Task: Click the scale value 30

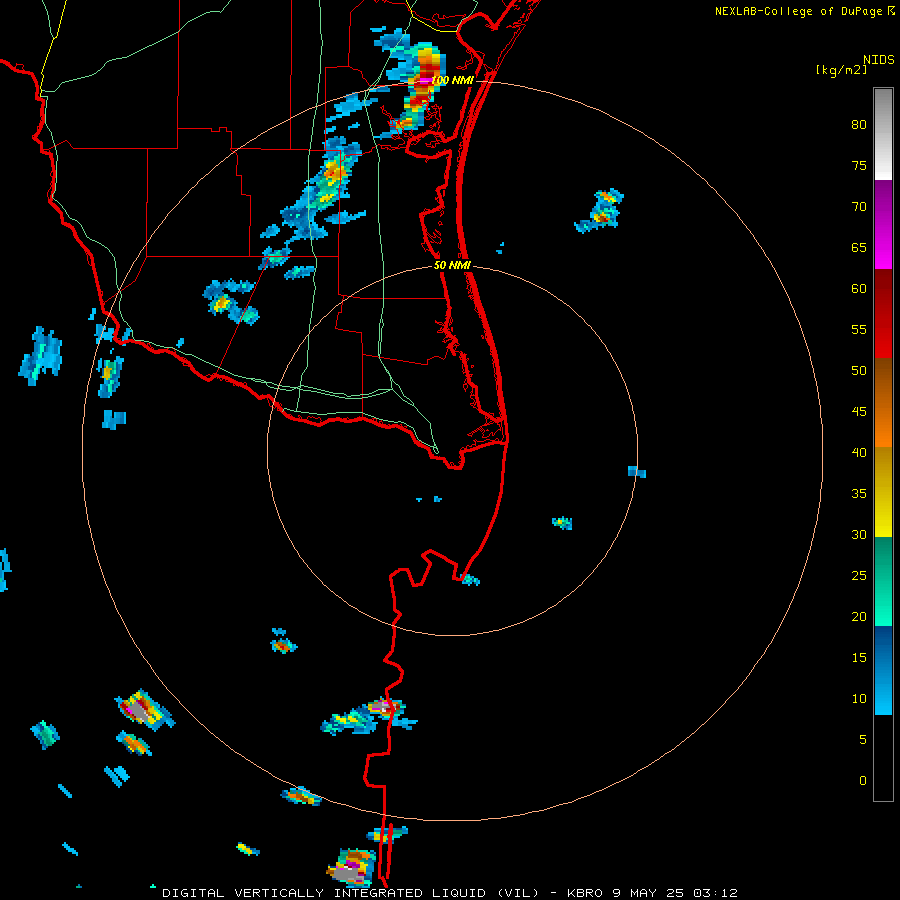Action: pos(859,534)
